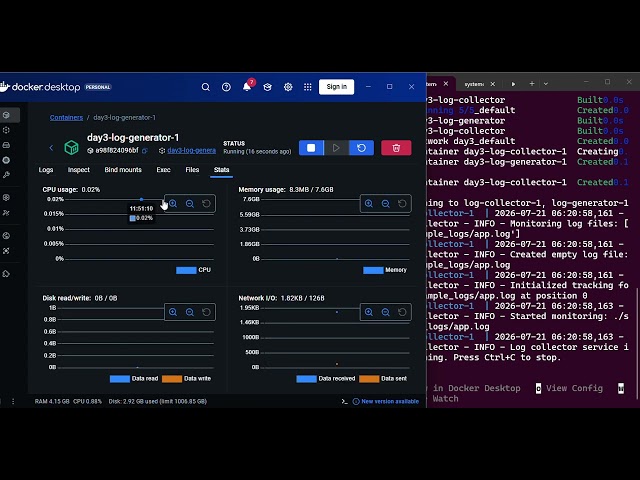Zoom out on the CPU usage chart

(x=190, y=203)
